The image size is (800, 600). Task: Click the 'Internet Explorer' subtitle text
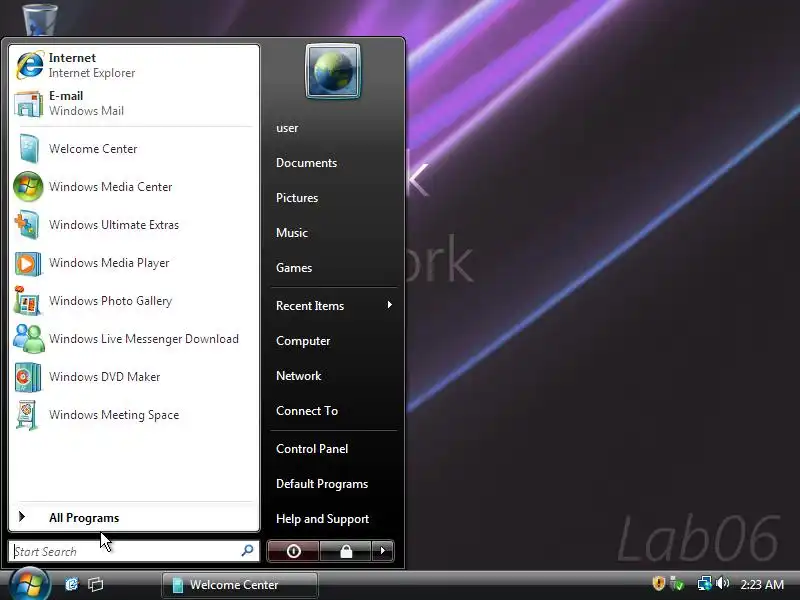tap(92, 73)
